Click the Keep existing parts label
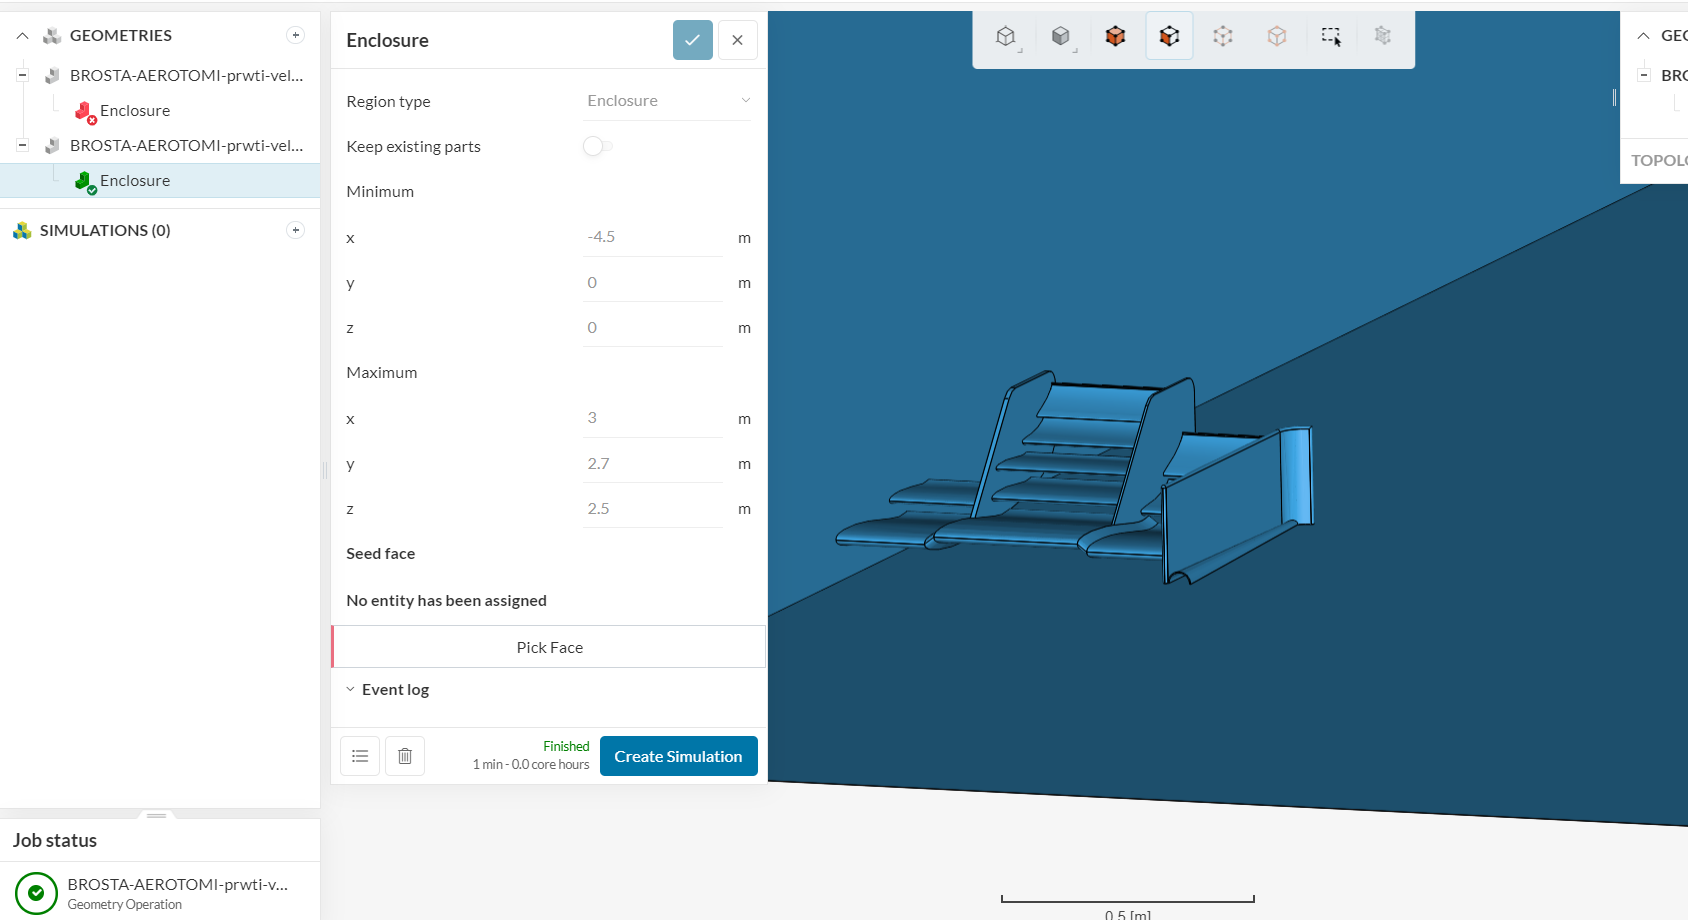Image resolution: width=1688 pixels, height=920 pixels. coord(413,146)
